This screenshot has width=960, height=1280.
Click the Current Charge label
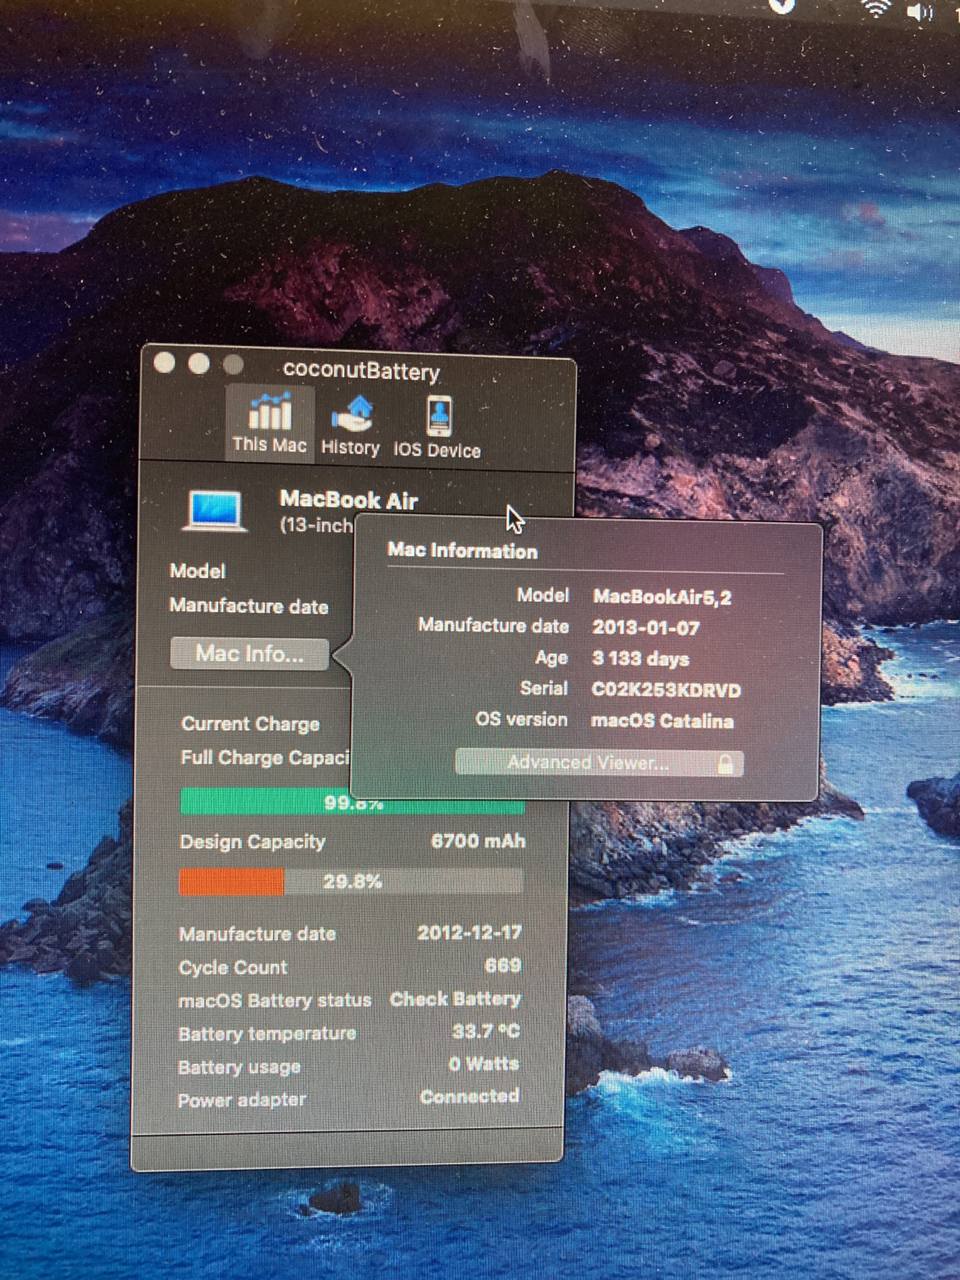251,724
